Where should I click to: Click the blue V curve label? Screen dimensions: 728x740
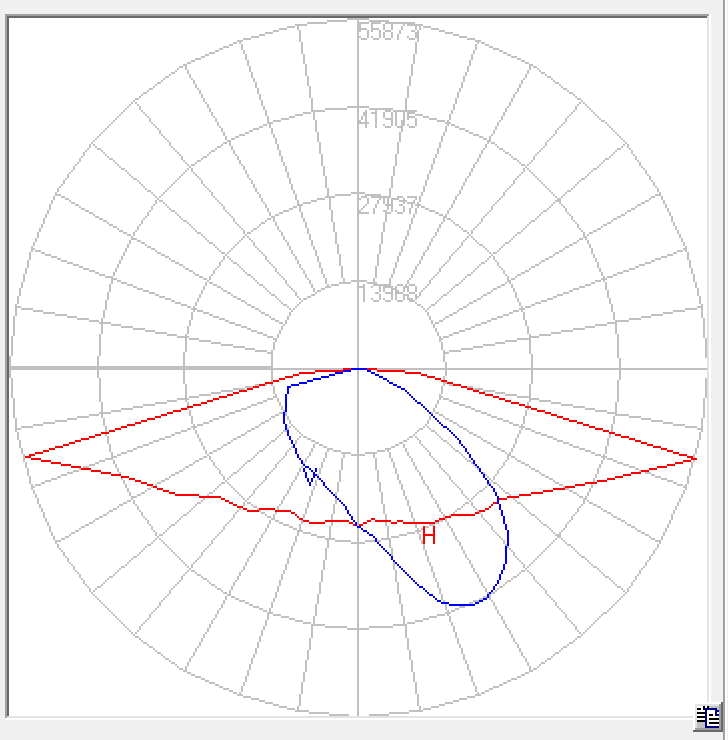(311, 475)
